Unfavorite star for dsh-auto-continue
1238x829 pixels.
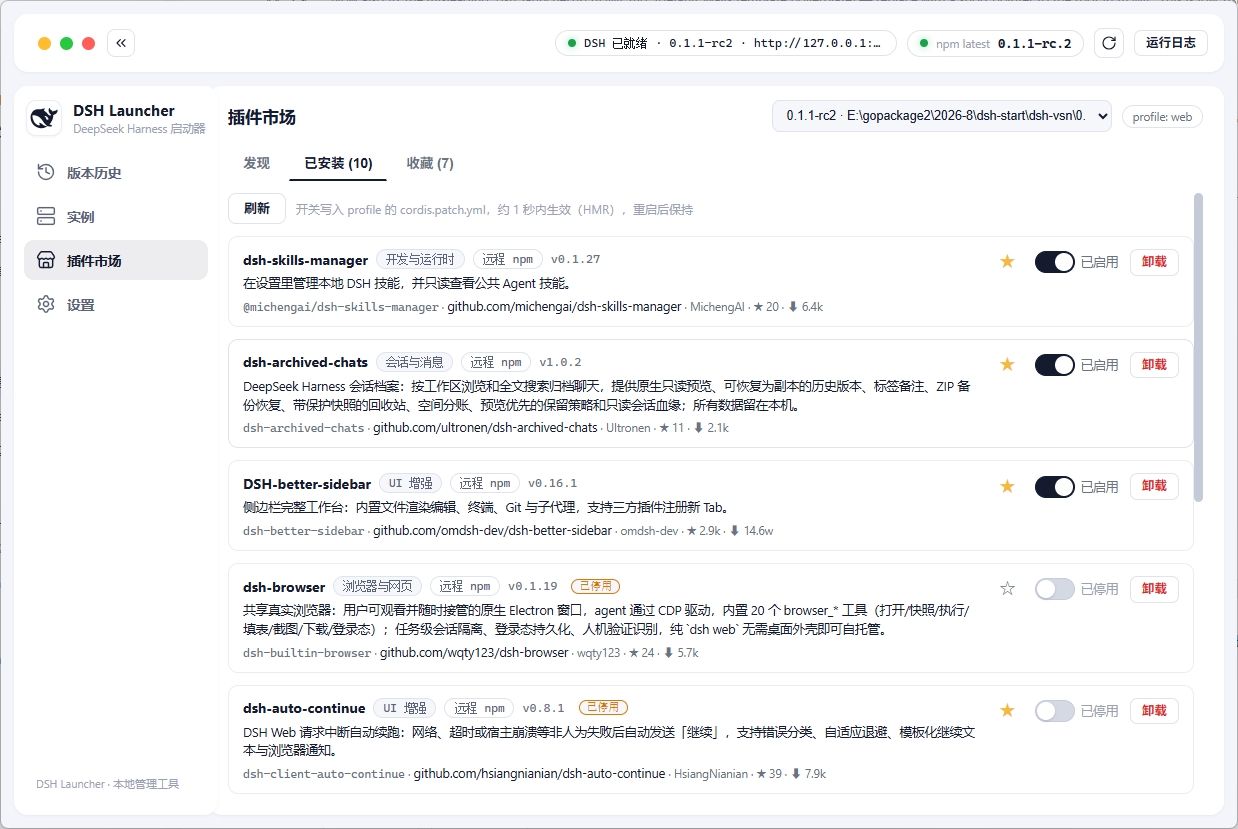[1007, 711]
